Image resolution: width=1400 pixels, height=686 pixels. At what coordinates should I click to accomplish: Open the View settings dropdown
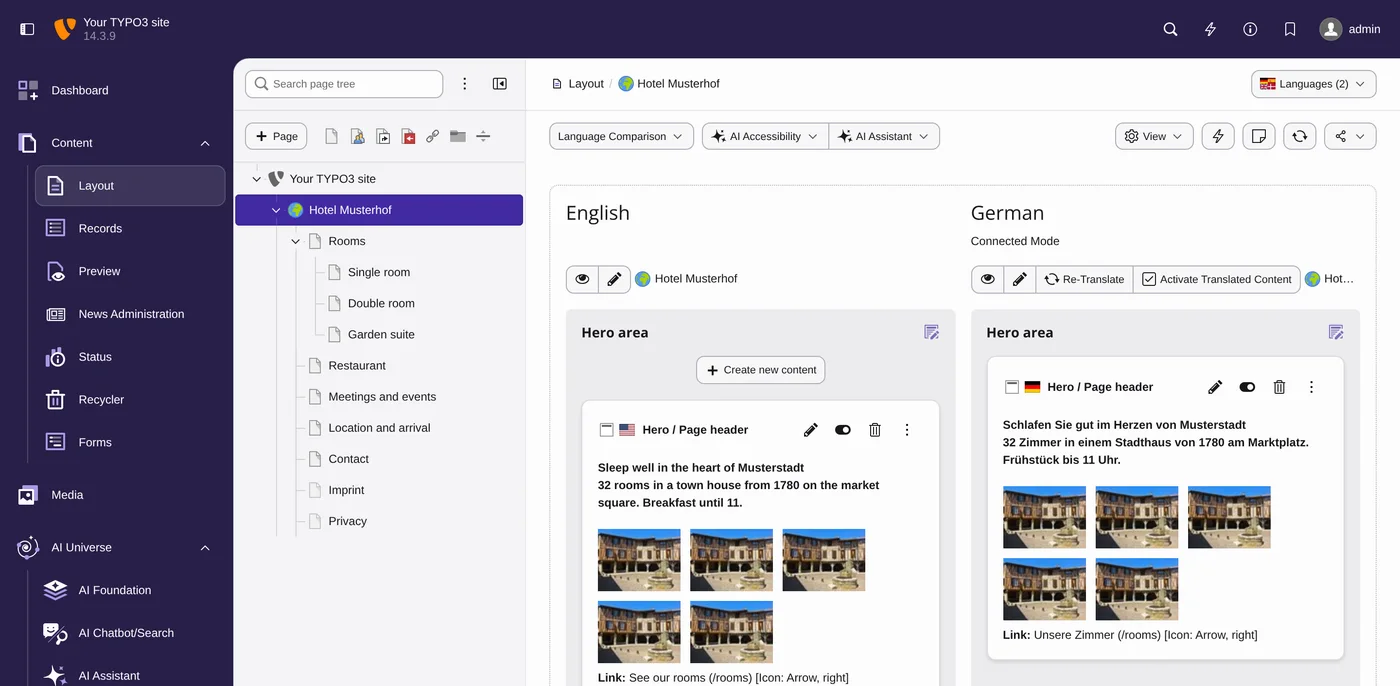click(x=1154, y=136)
